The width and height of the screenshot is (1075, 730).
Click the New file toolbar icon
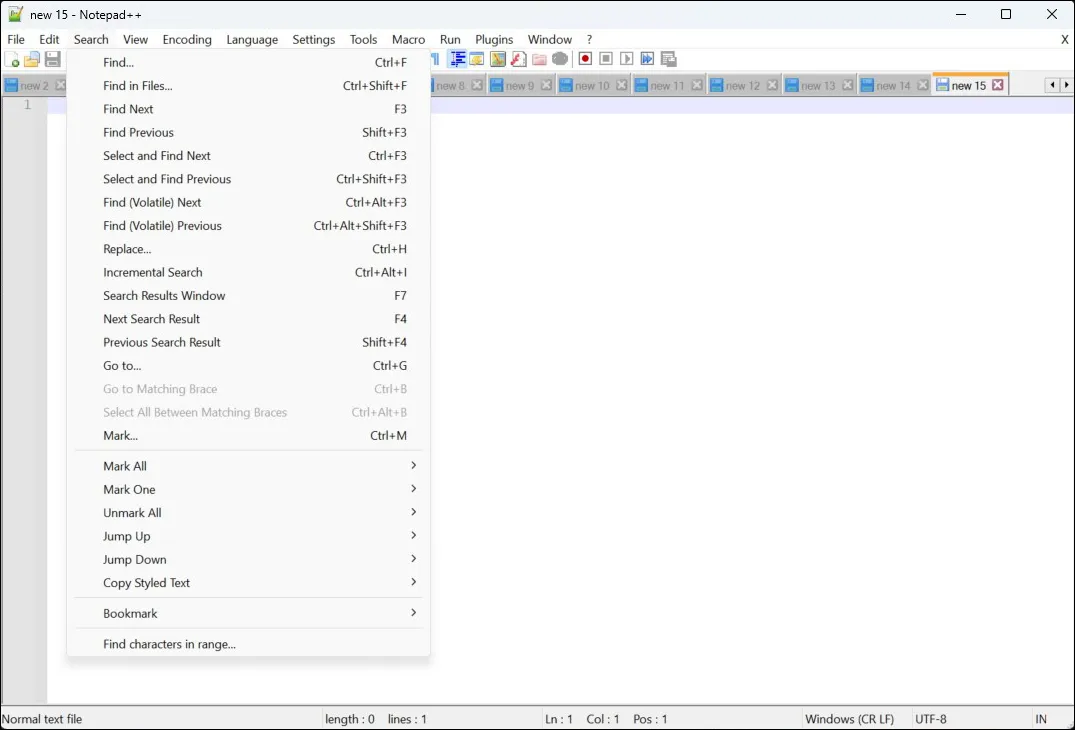[x=13, y=60]
